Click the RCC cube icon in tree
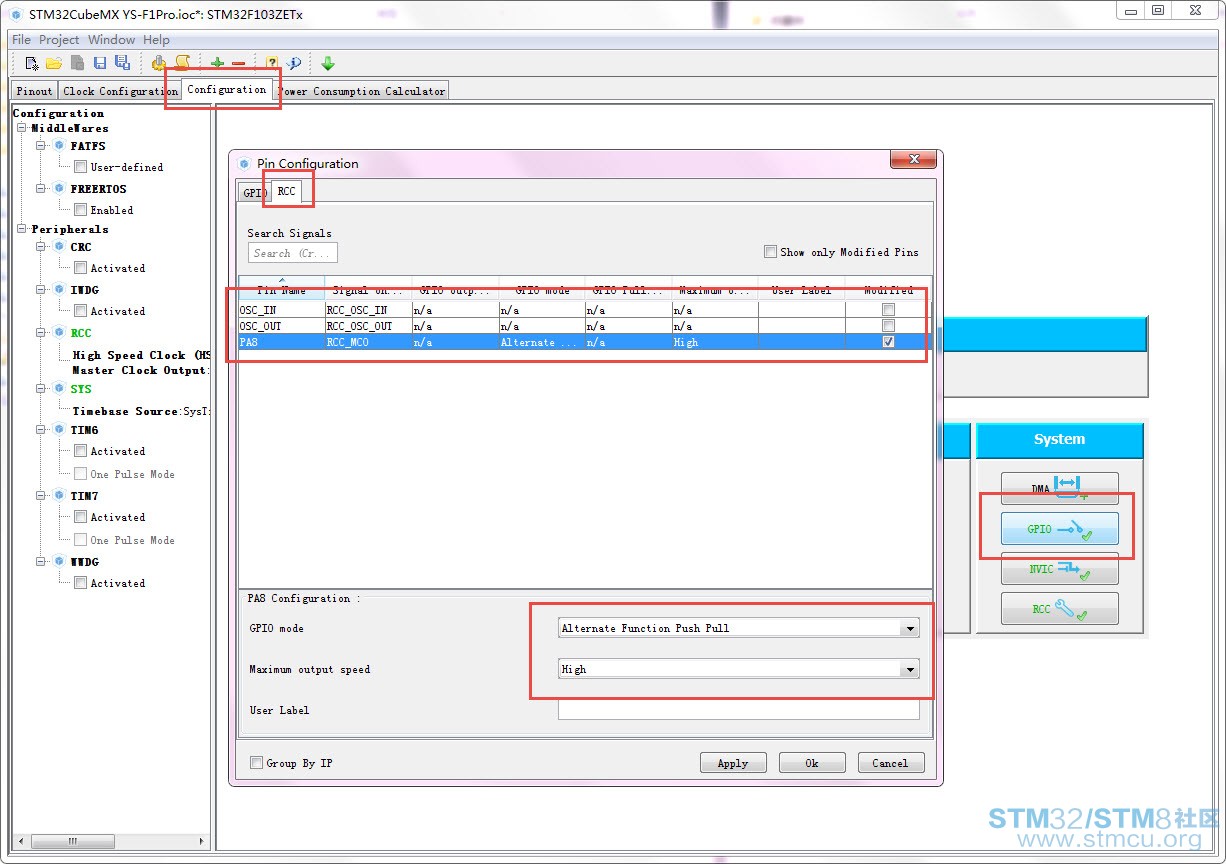 click(x=59, y=332)
